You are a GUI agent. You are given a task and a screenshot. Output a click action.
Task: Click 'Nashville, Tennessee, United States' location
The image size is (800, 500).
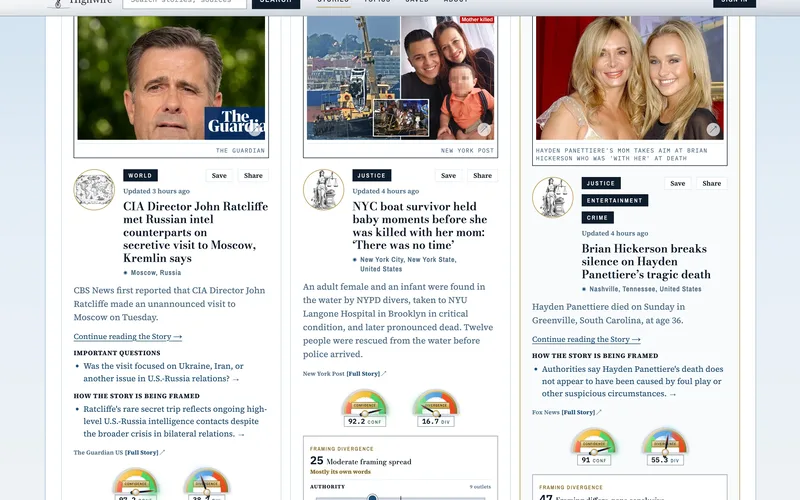point(645,289)
